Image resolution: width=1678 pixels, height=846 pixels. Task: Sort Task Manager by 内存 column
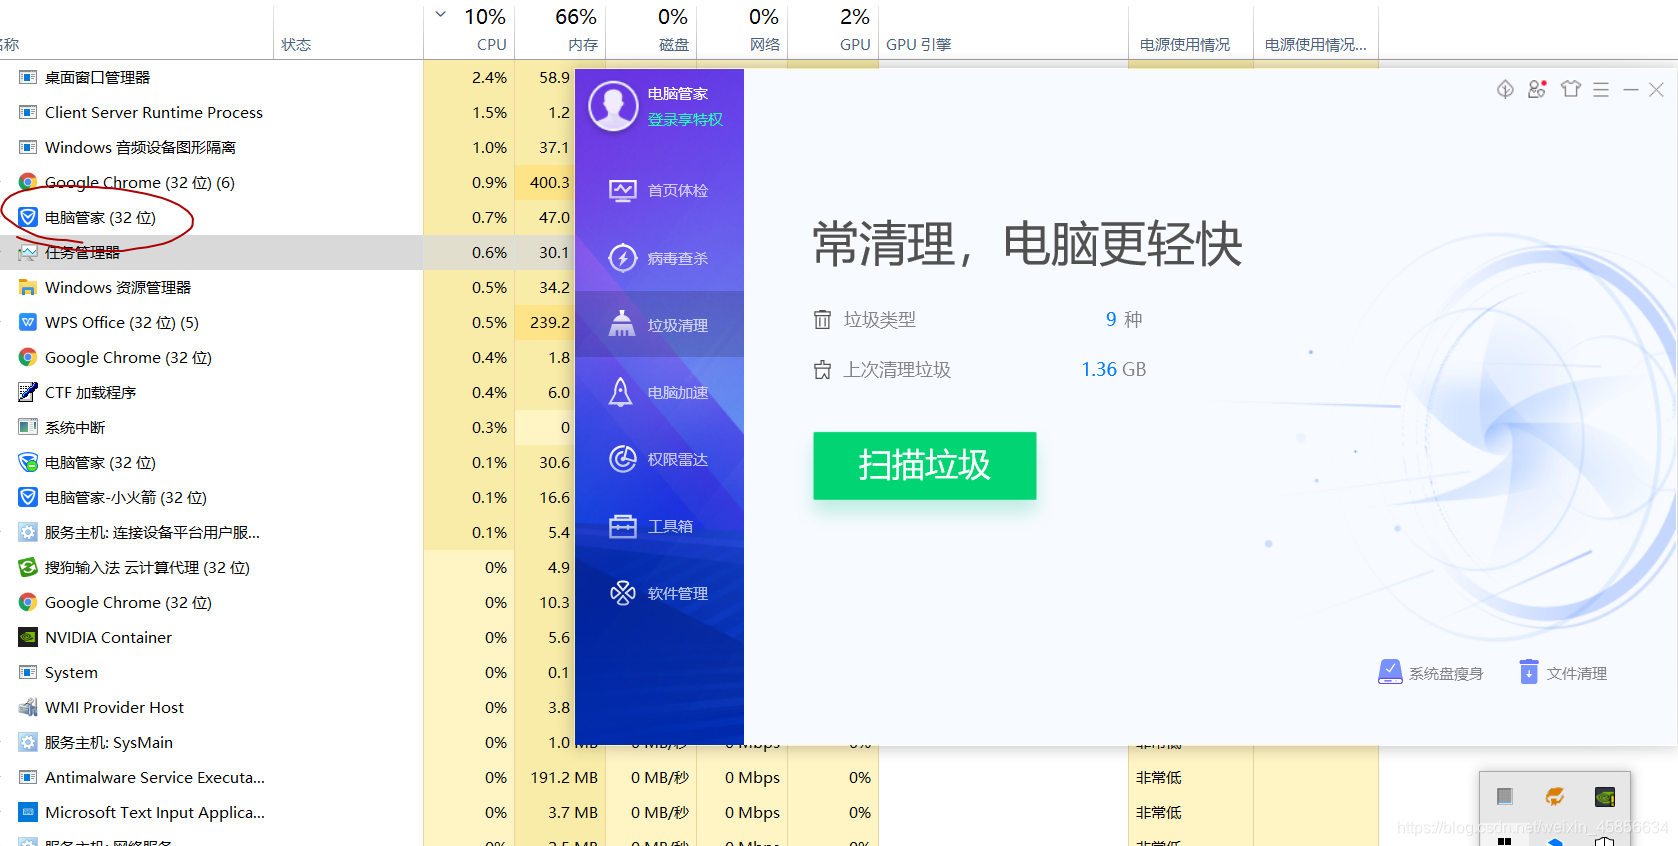tap(561, 30)
